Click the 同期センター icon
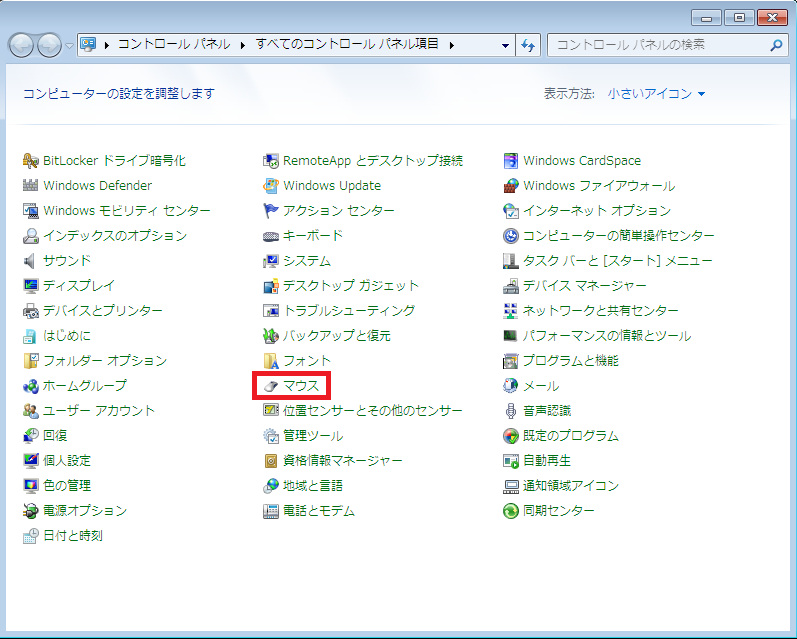 (510, 510)
